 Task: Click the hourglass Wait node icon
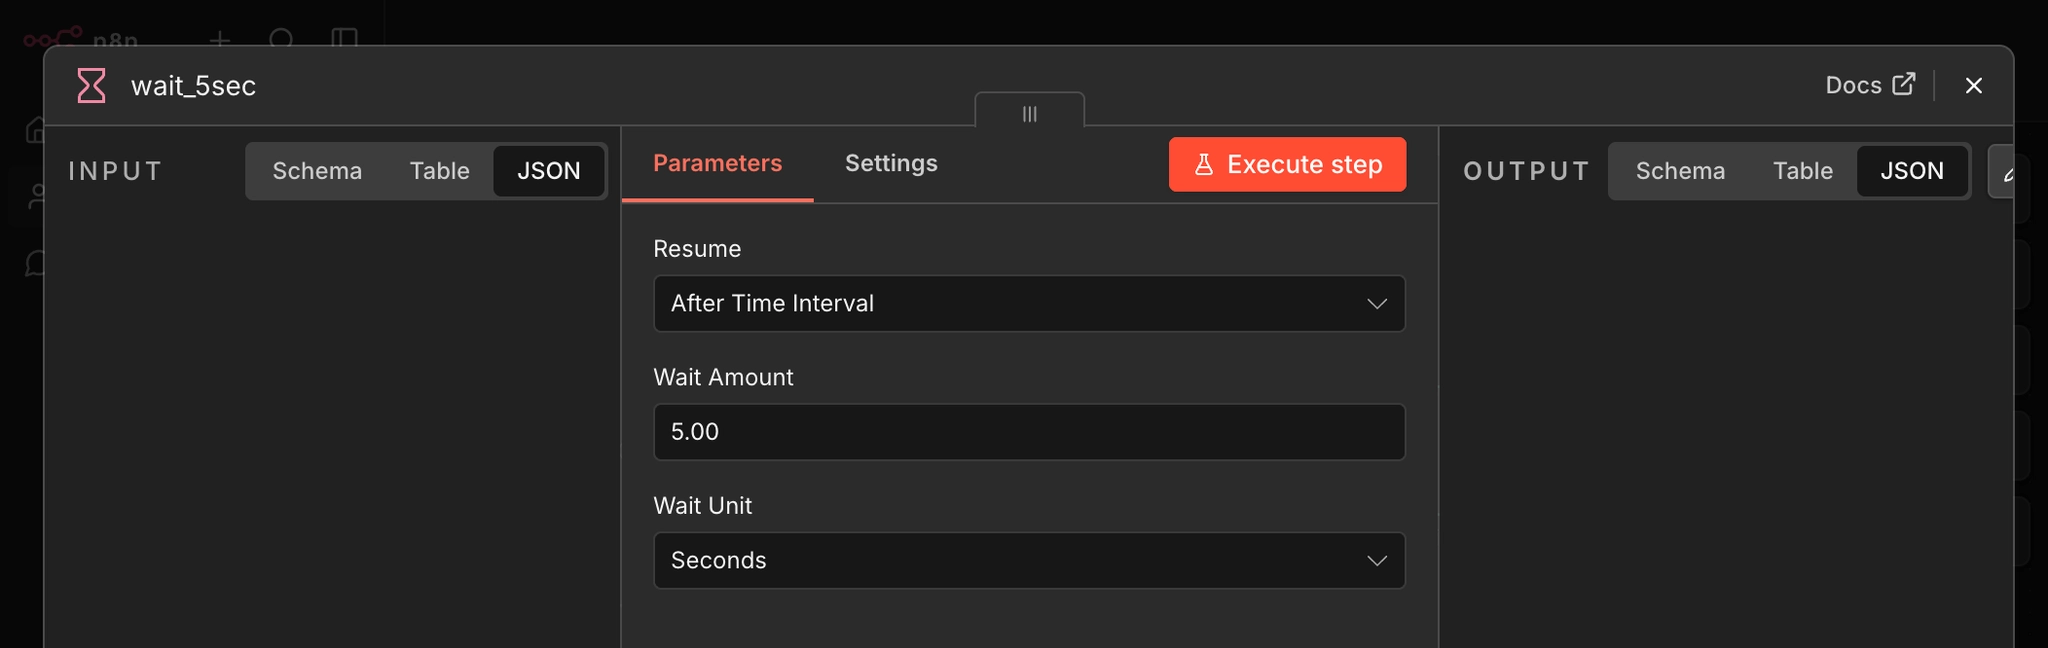coord(91,86)
